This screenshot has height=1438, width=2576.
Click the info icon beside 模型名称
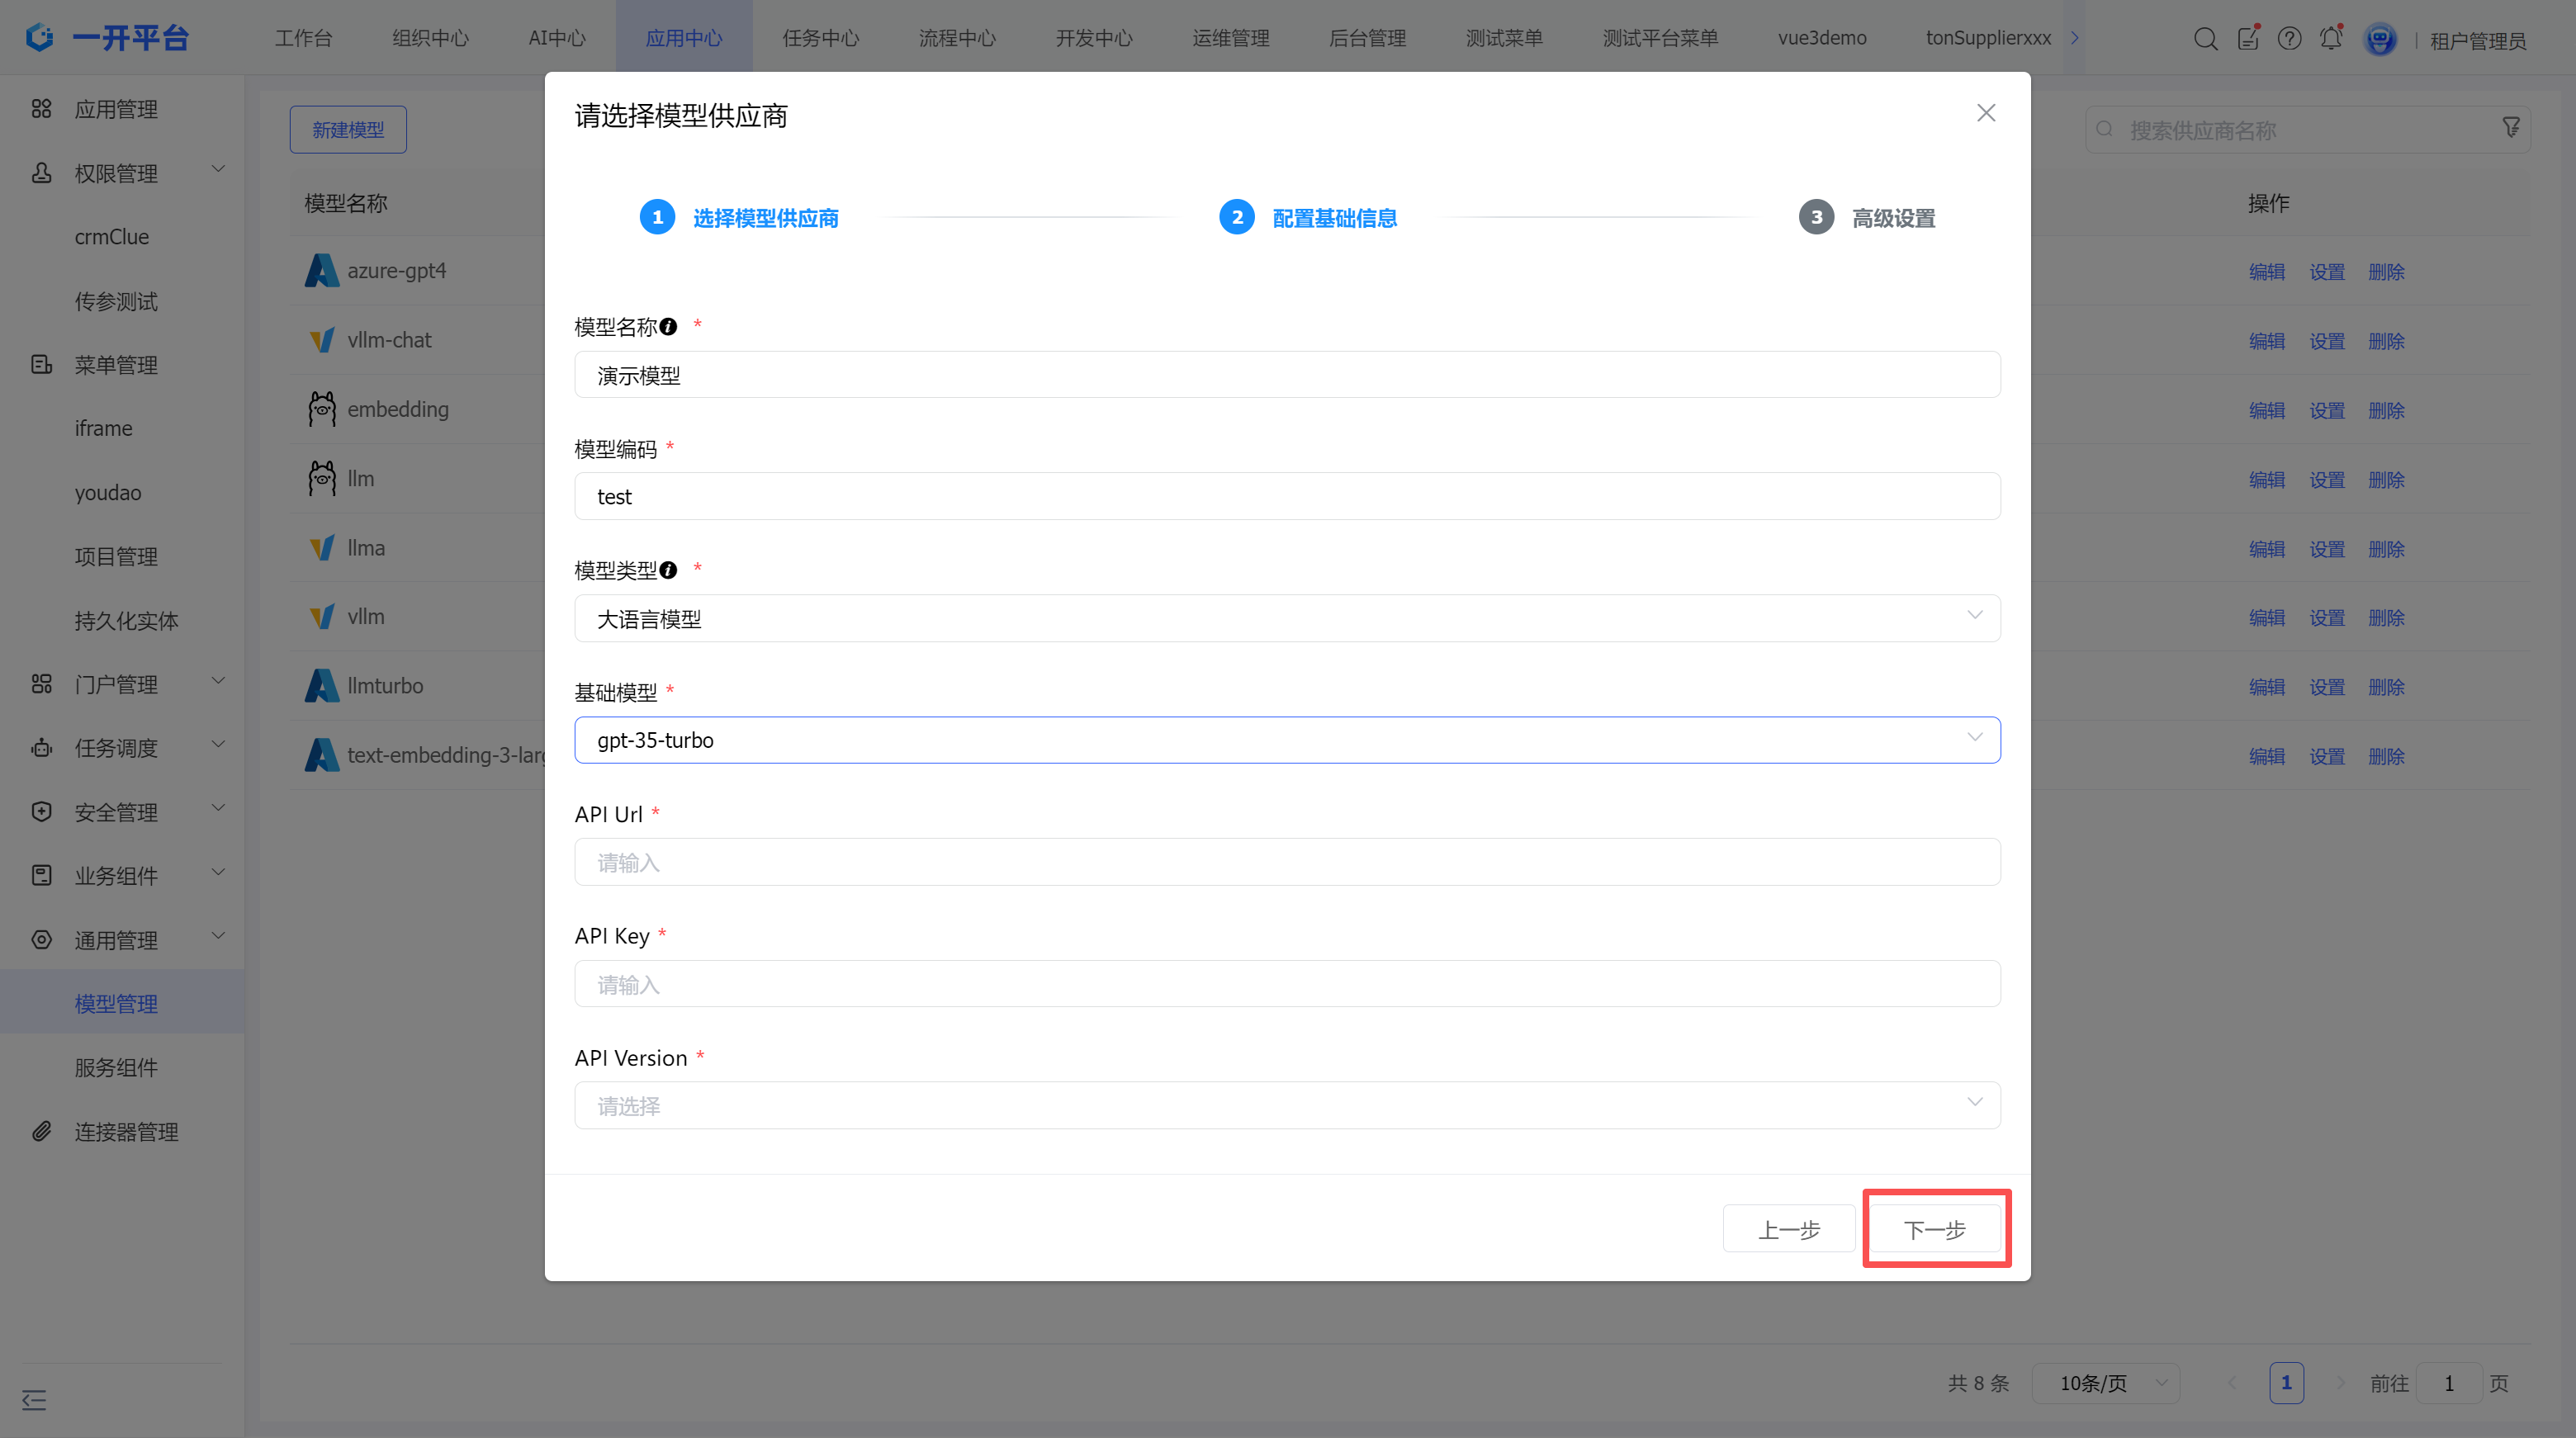(669, 327)
